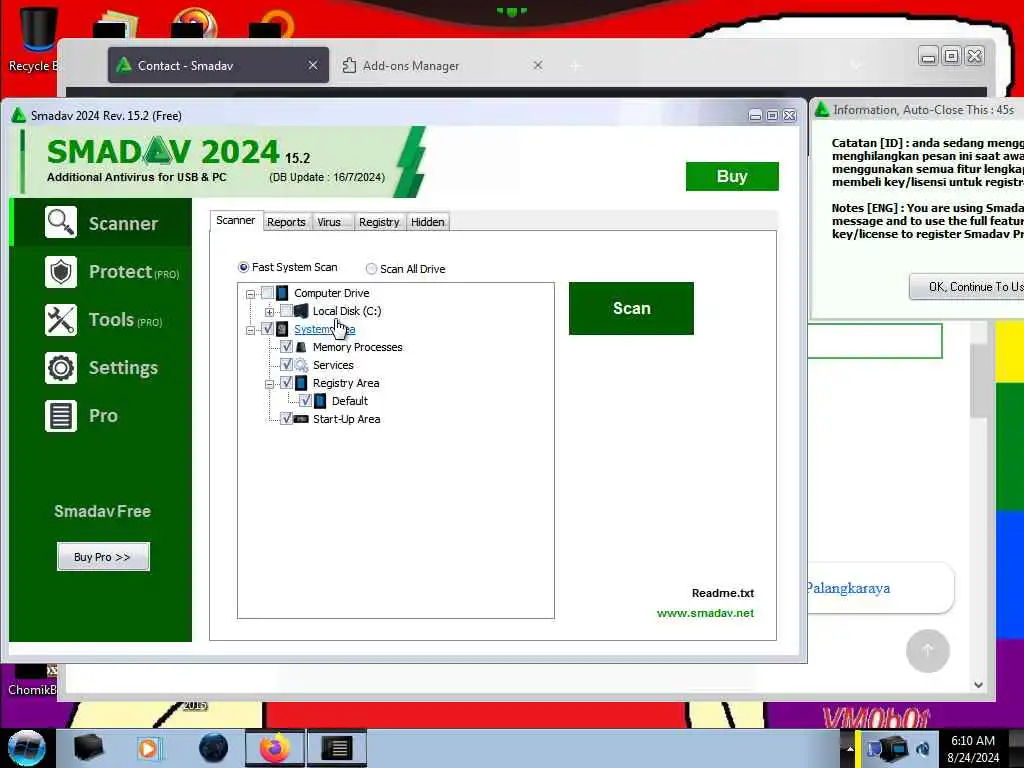1024x768 pixels.
Task: Switch to the Scanner tab
Action: (236, 221)
